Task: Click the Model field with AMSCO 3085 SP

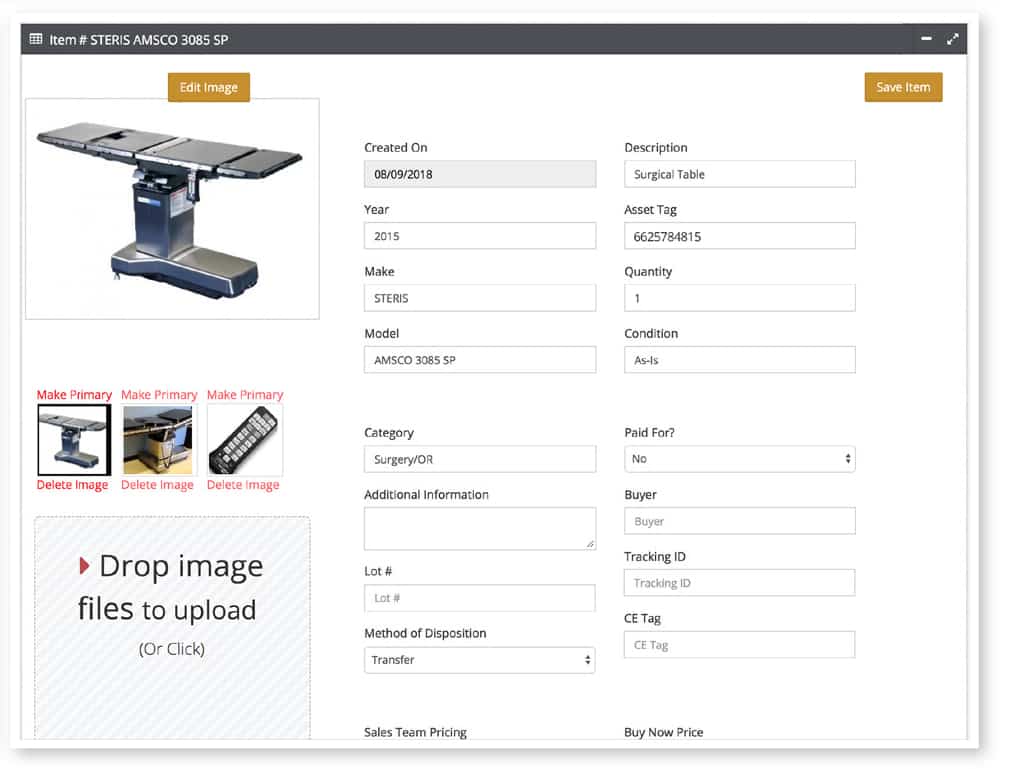Action: coord(480,360)
